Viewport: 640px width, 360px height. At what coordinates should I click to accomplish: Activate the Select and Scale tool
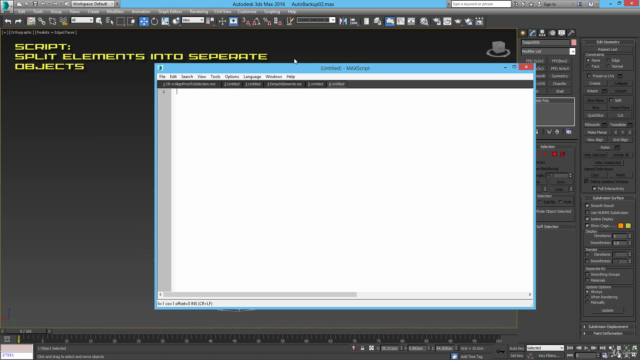165,21
